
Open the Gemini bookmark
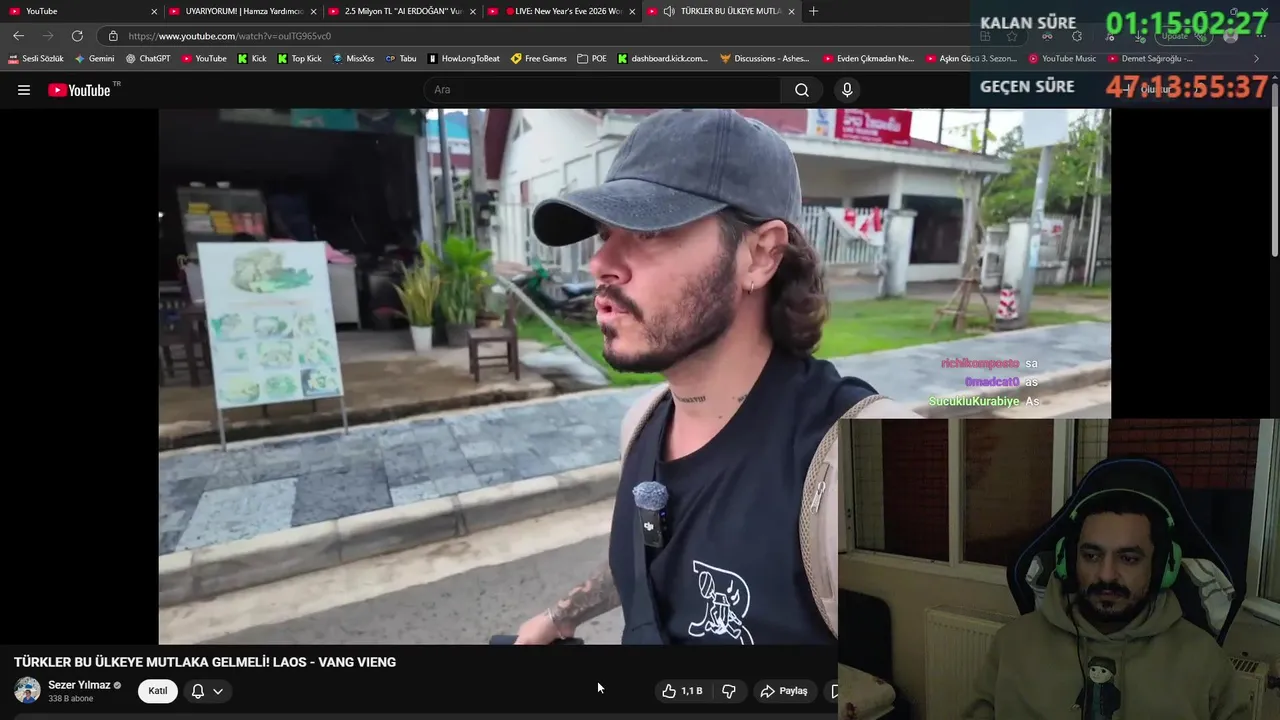click(x=94, y=59)
